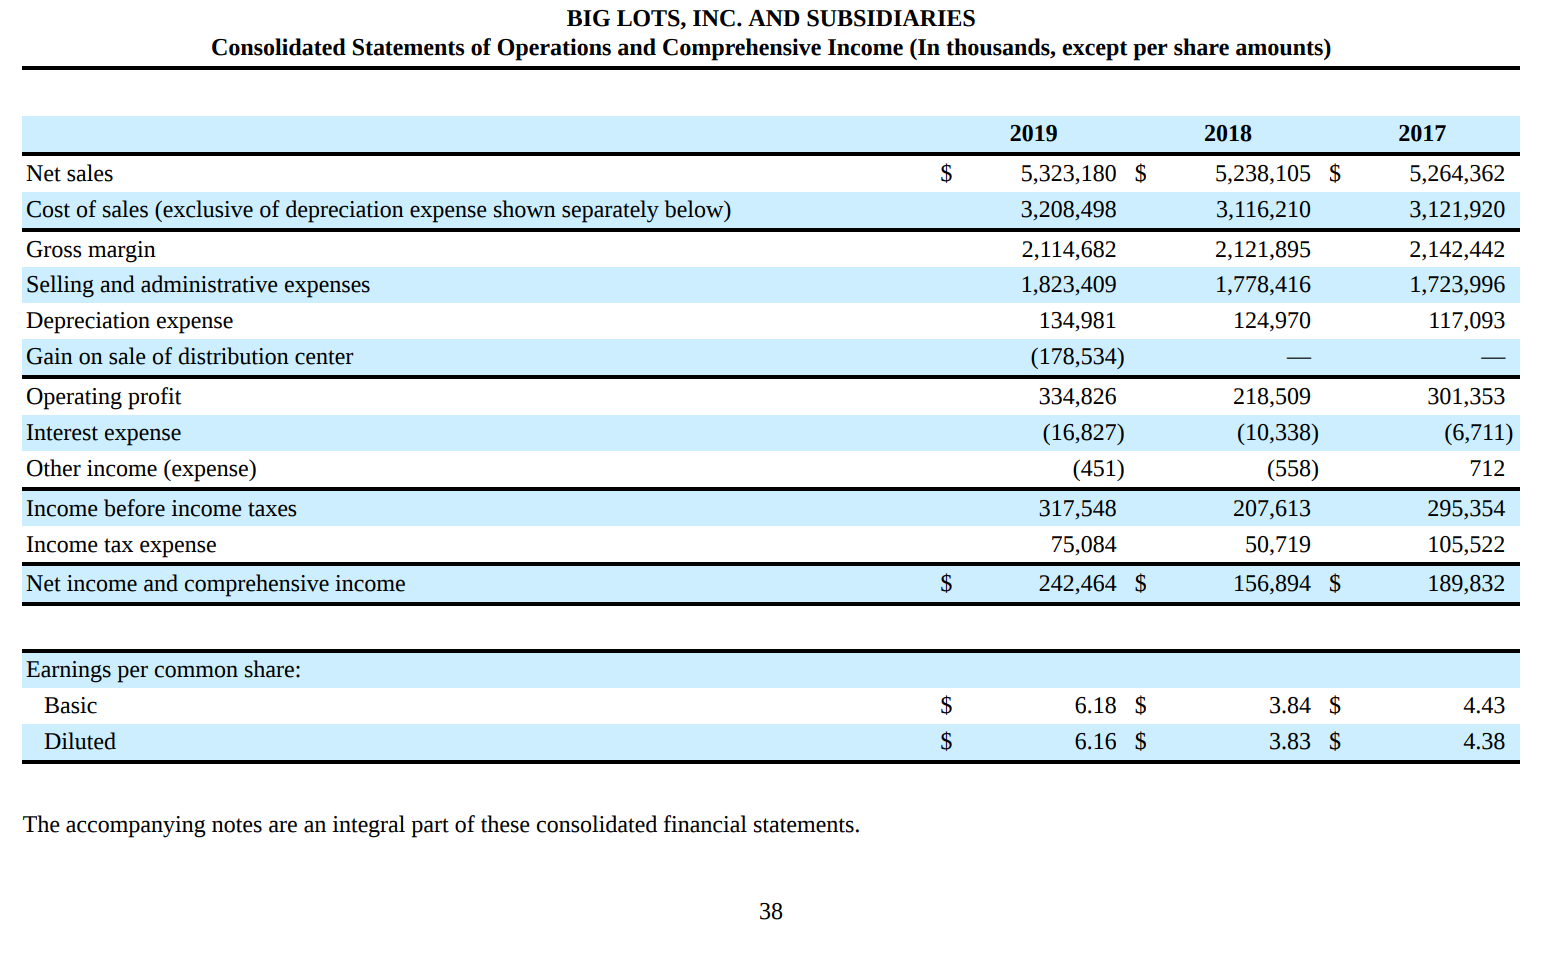
Task: Click the income tax value 50,719
Action: pyautogui.click(x=1277, y=544)
